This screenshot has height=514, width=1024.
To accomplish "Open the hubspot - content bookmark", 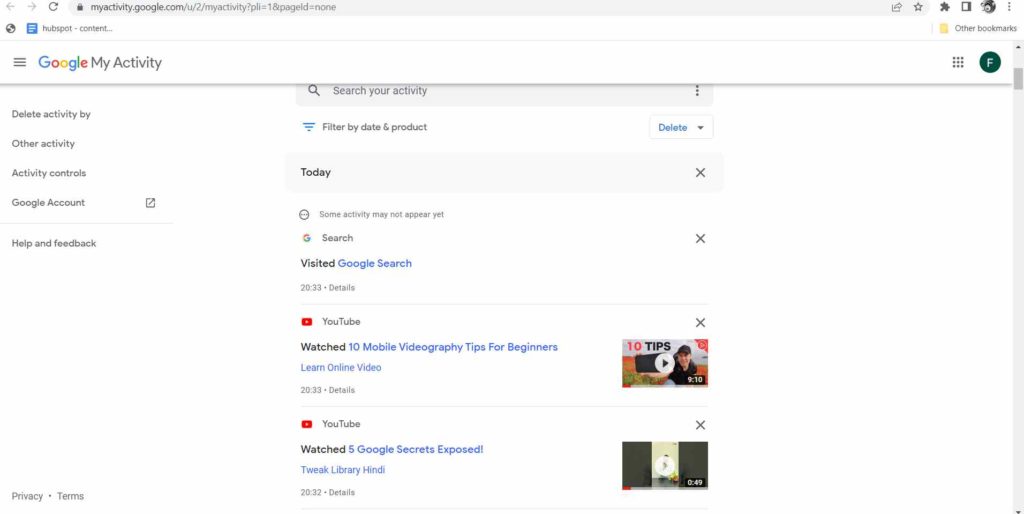I will click(x=69, y=28).
